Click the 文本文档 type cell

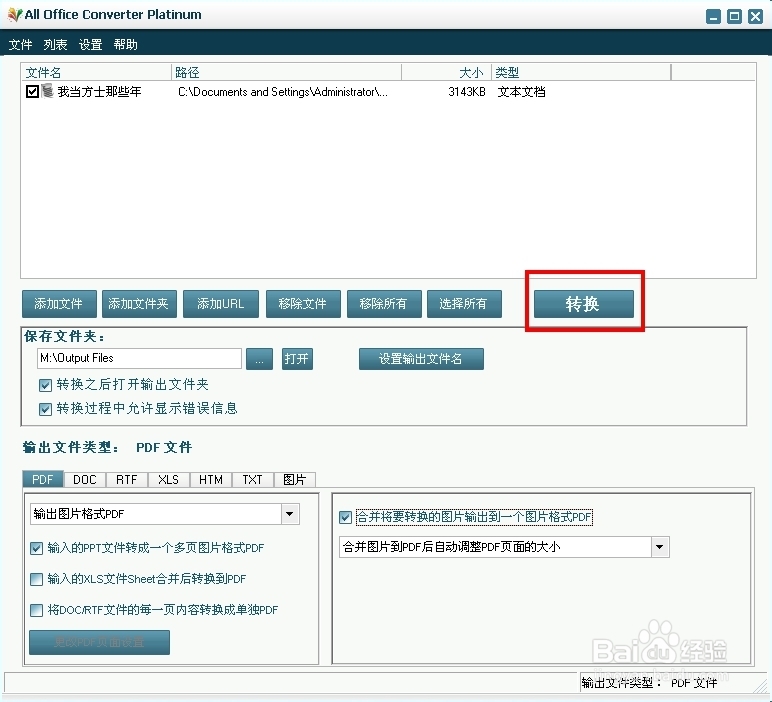coord(521,92)
